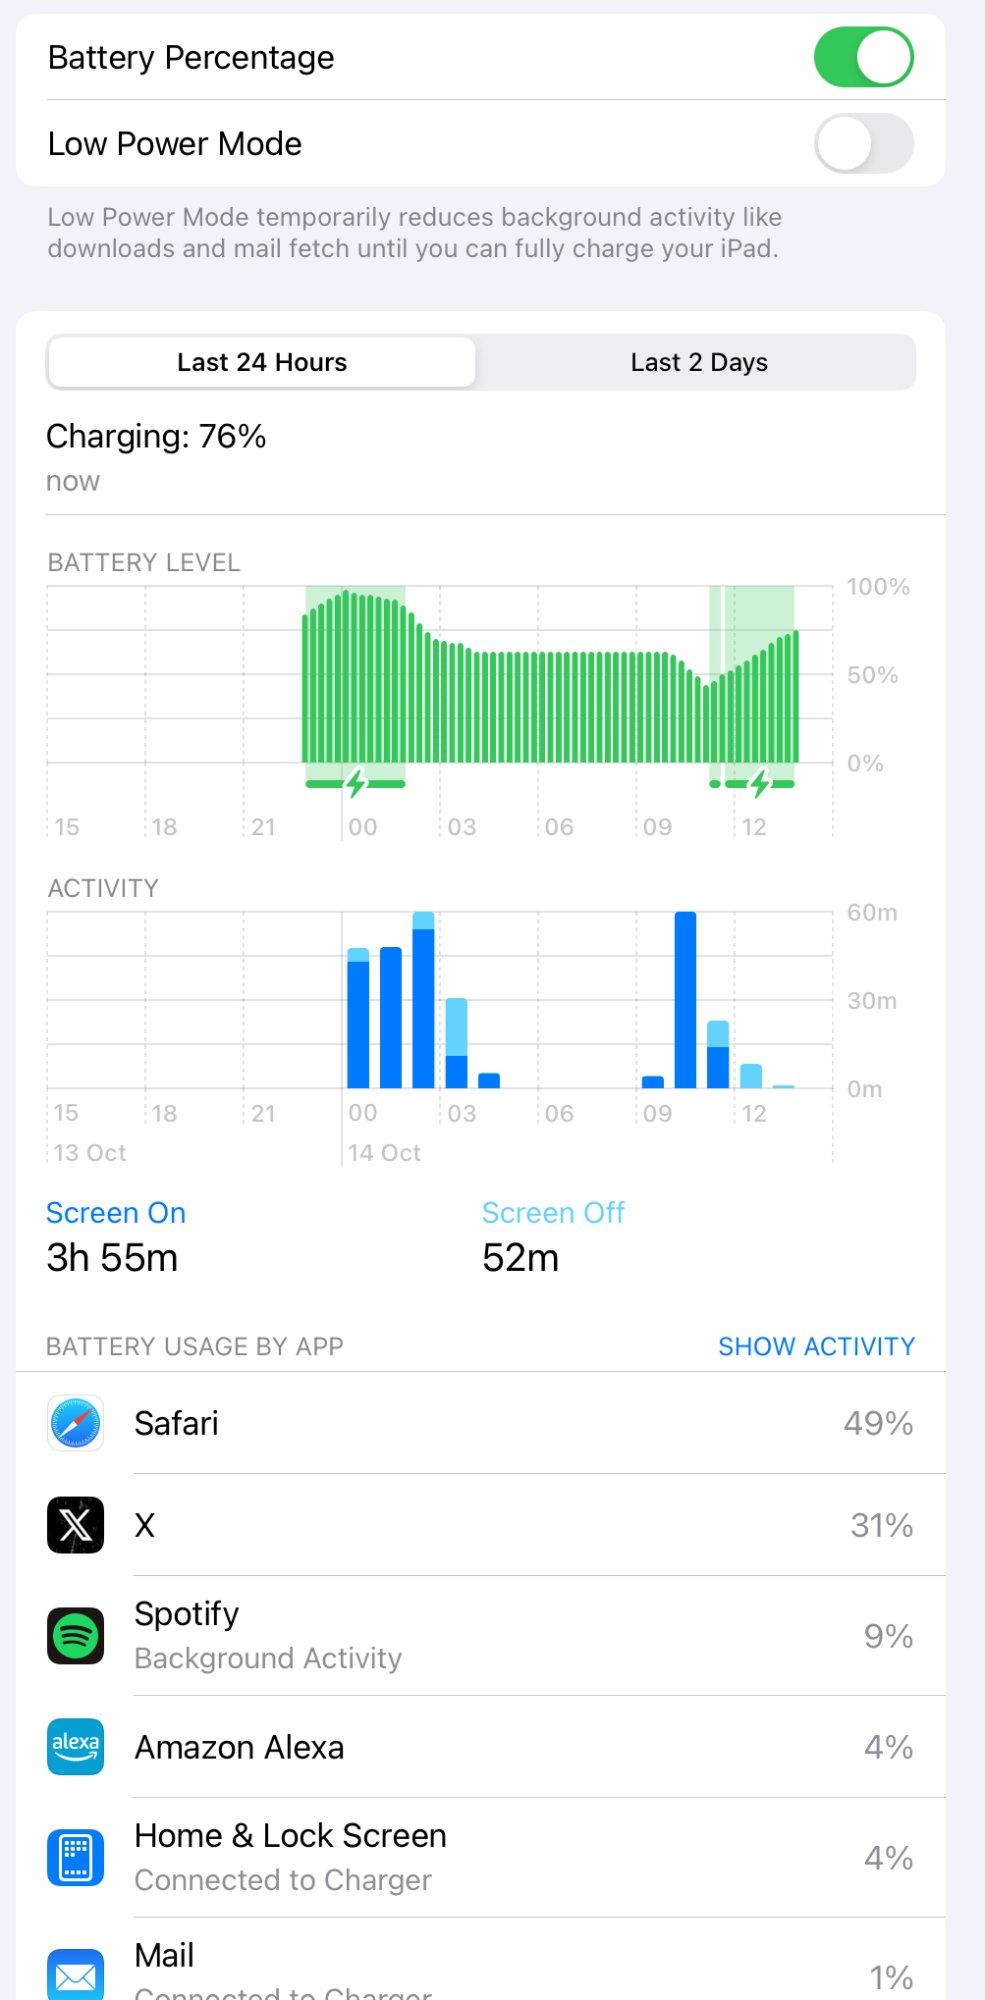Tap the Screen On label
The height and width of the screenshot is (2000, 985).
(x=116, y=1212)
